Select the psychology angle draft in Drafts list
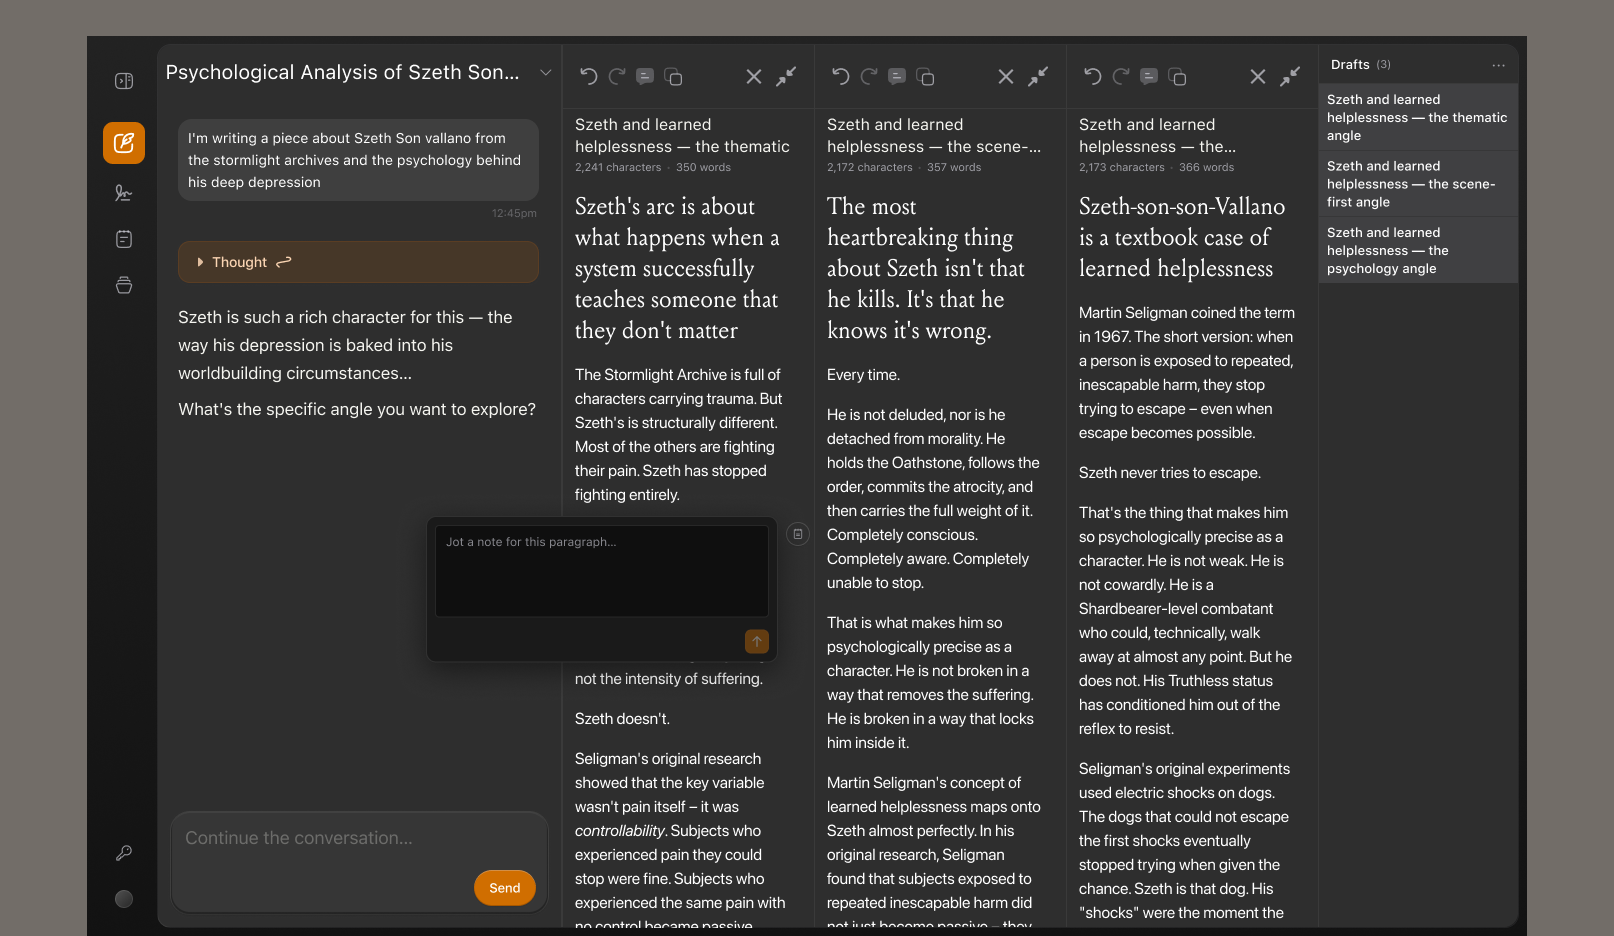Image resolution: width=1614 pixels, height=936 pixels. 1418,250
